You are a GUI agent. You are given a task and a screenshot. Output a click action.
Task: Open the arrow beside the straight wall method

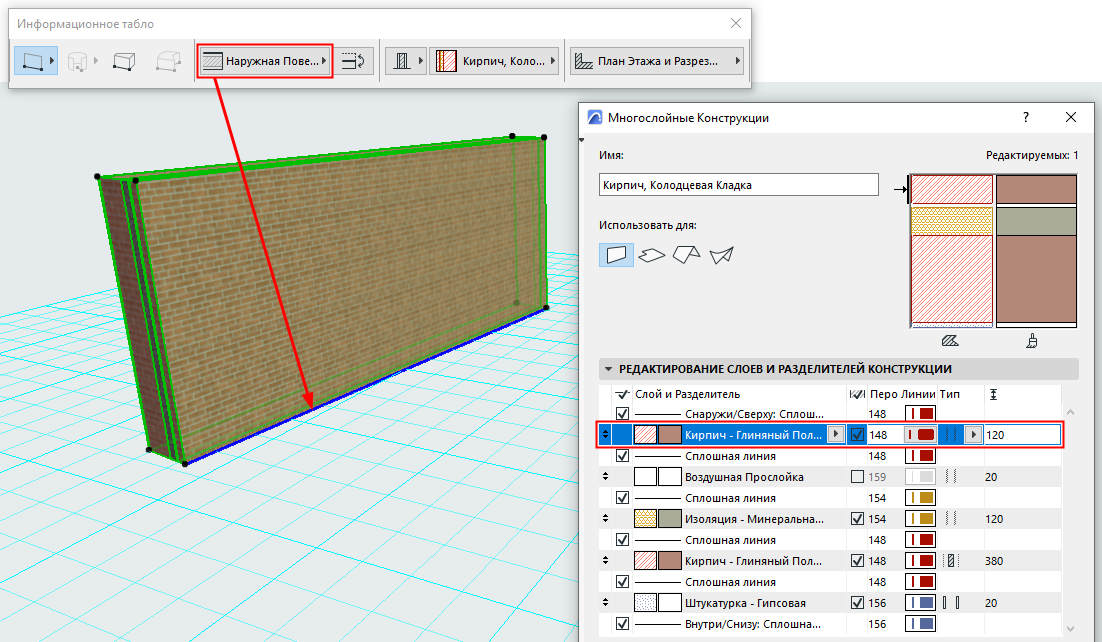click(x=52, y=61)
